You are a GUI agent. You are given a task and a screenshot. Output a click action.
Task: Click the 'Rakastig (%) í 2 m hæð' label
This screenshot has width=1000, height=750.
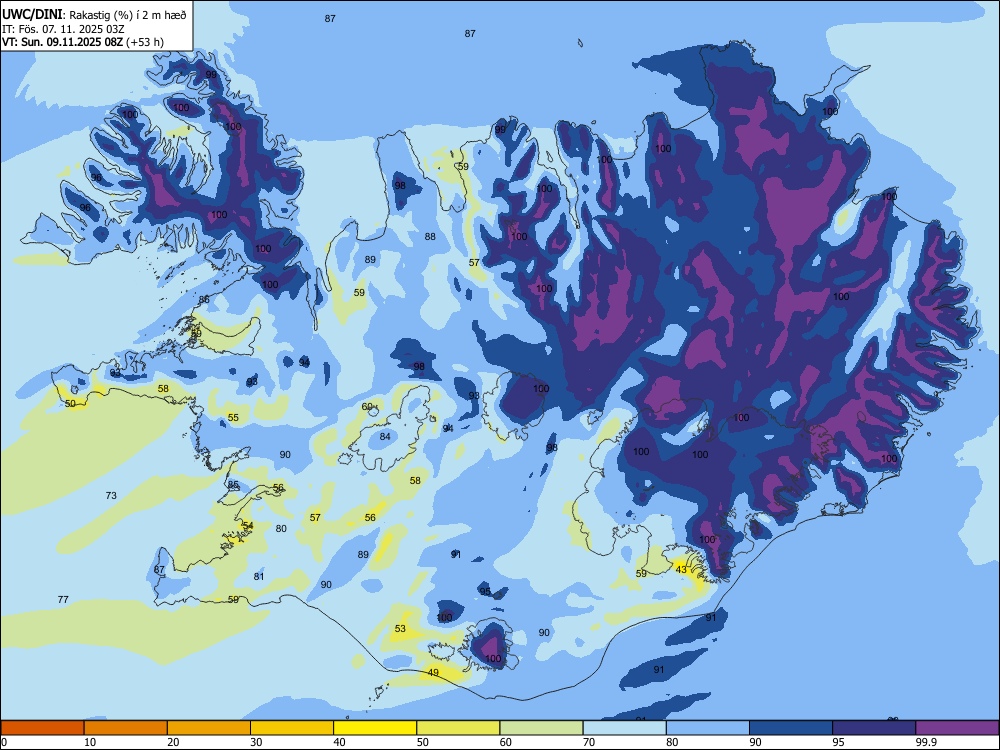point(128,15)
